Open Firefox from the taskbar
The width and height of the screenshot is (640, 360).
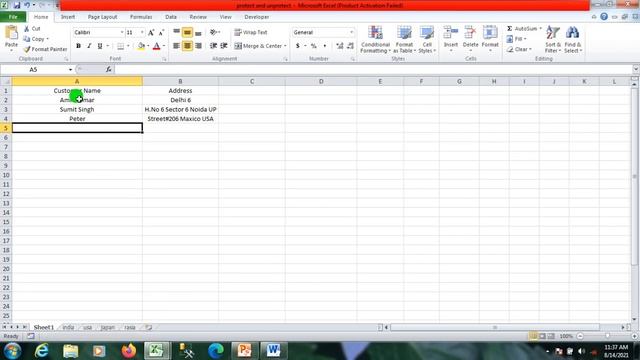pos(129,350)
